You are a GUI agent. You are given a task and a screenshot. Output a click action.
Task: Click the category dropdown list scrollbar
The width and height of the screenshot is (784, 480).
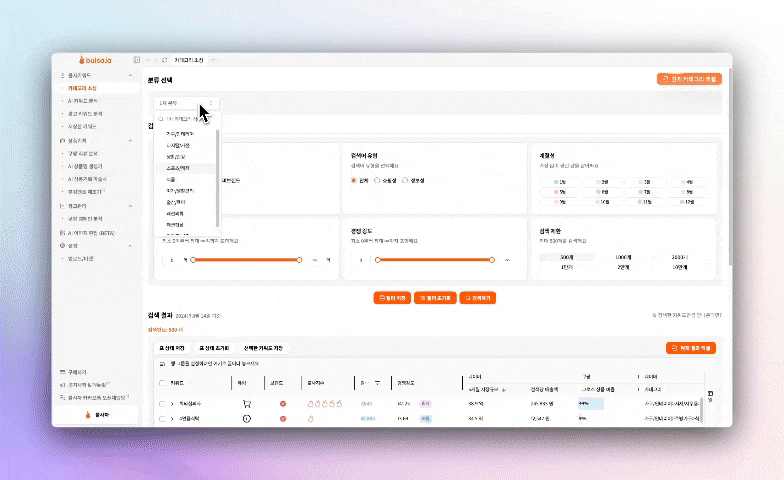[x=218, y=178]
